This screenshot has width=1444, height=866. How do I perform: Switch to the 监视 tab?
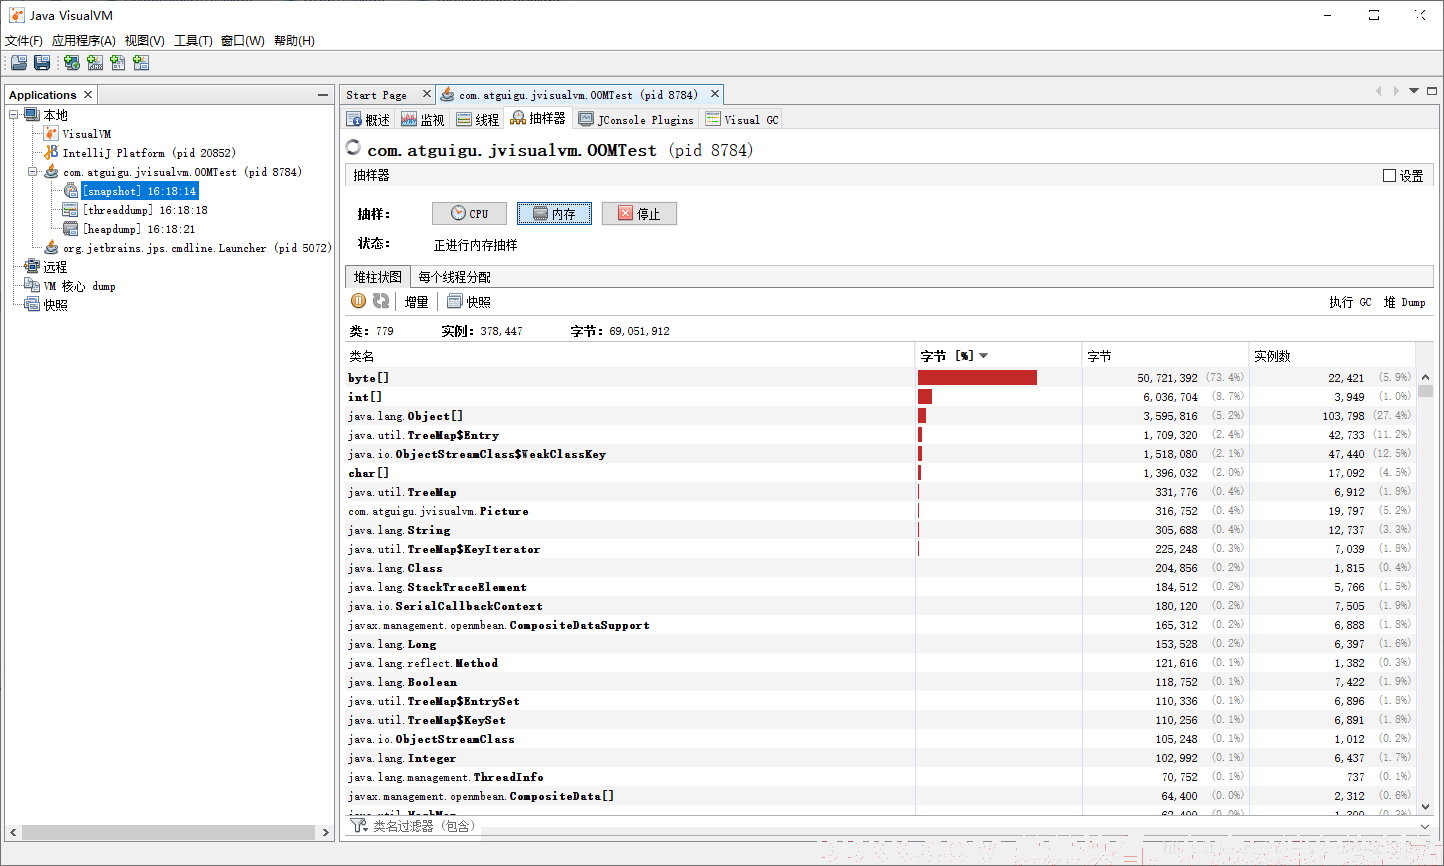[423, 119]
